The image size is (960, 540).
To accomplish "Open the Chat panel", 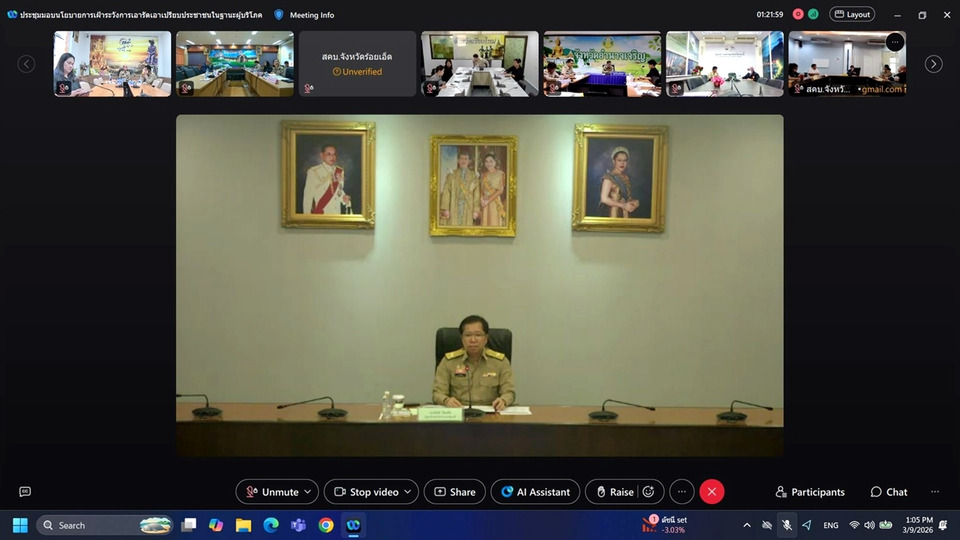I will point(889,492).
